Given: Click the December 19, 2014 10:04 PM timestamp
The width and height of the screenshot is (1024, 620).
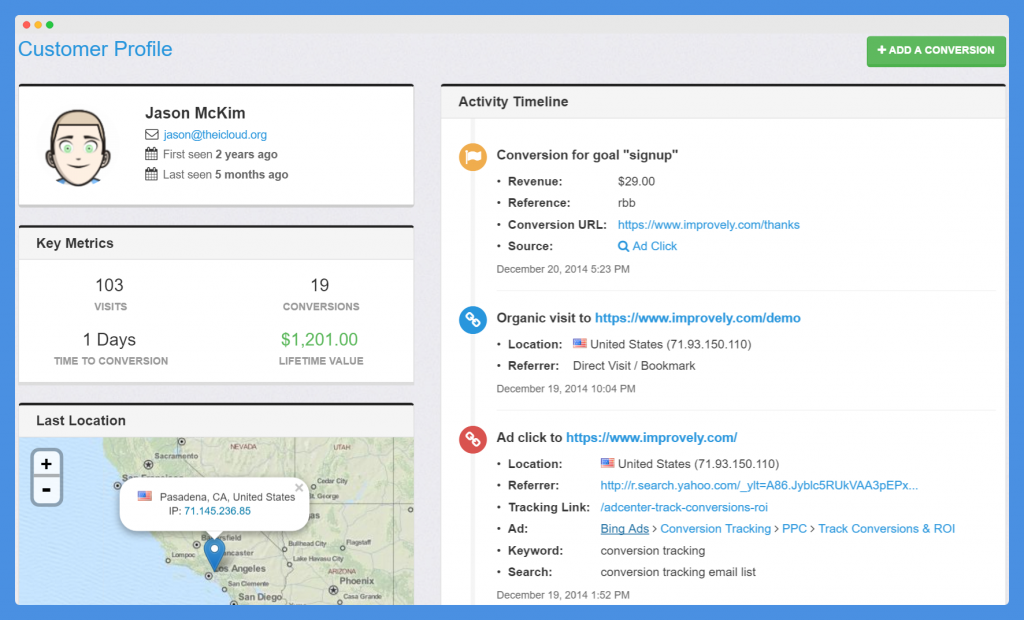Looking at the screenshot, I should [566, 389].
